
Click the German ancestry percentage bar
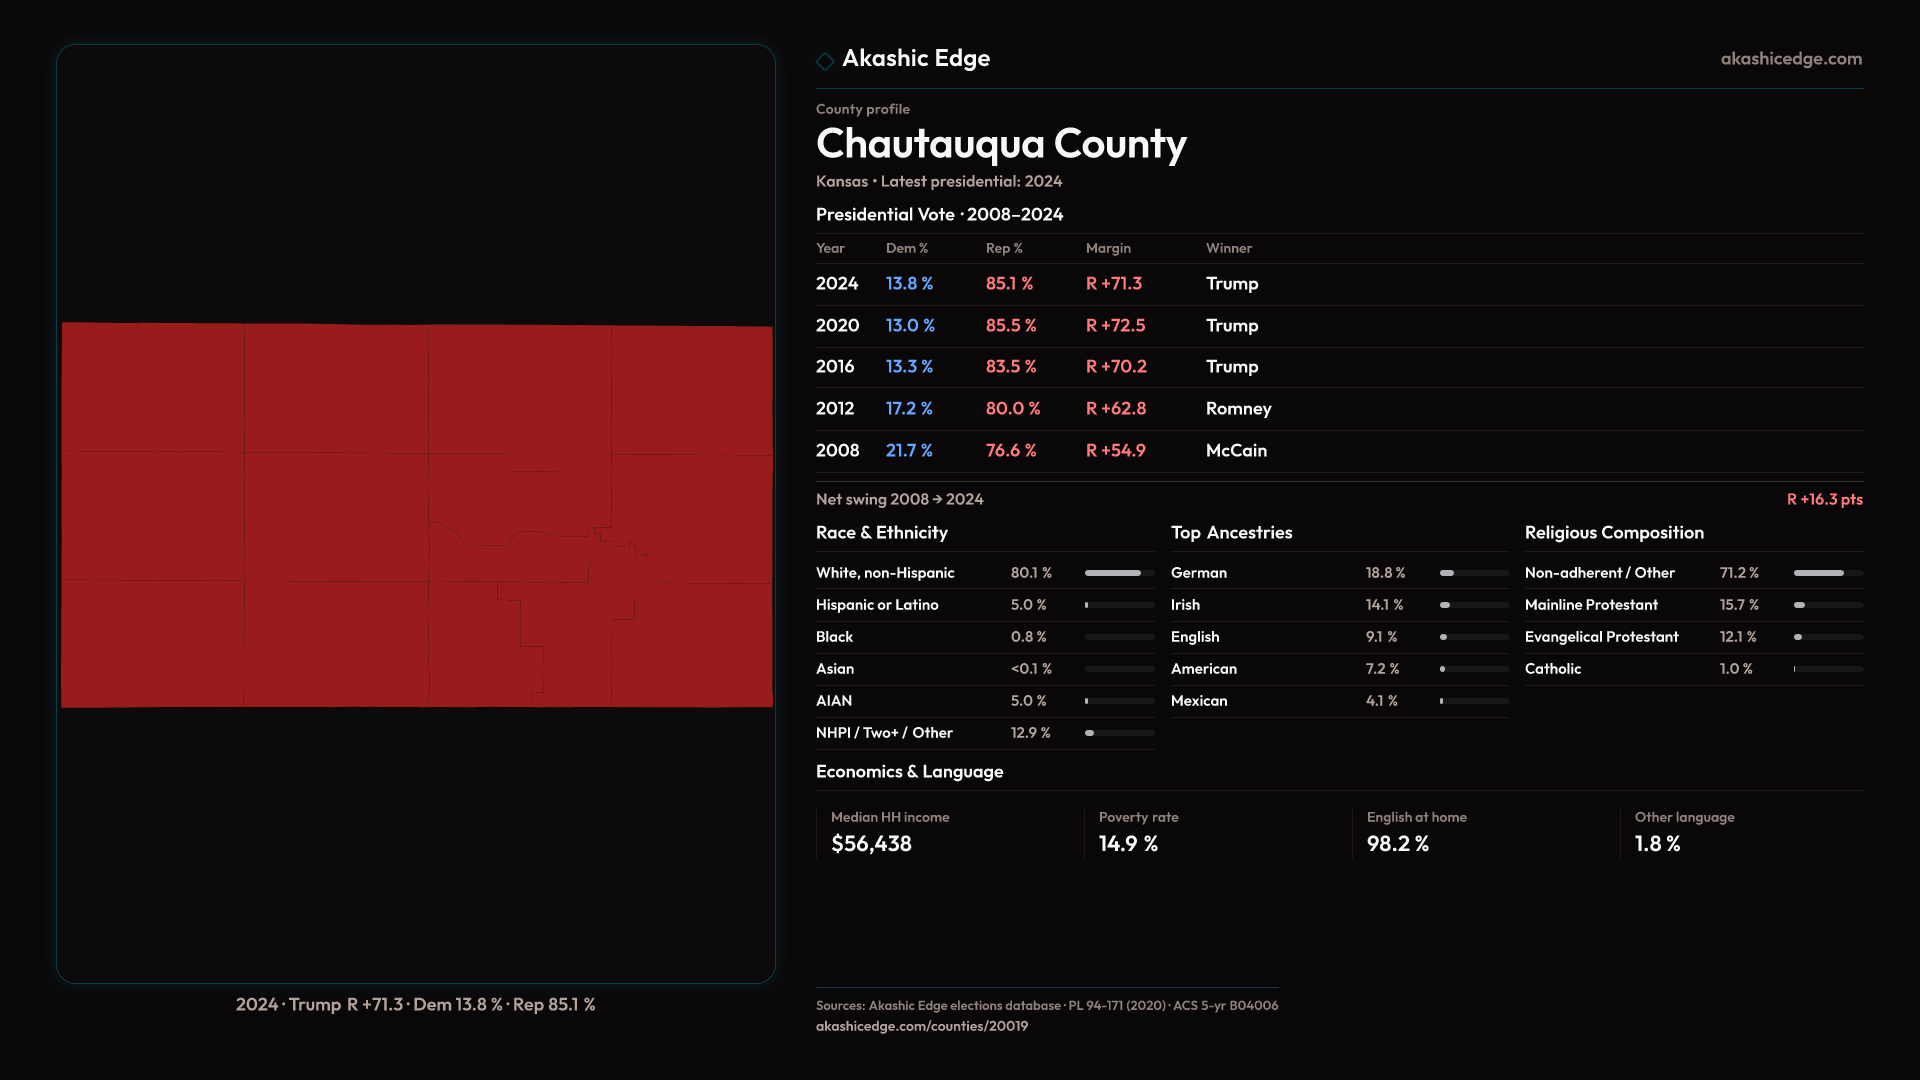tap(1473, 573)
